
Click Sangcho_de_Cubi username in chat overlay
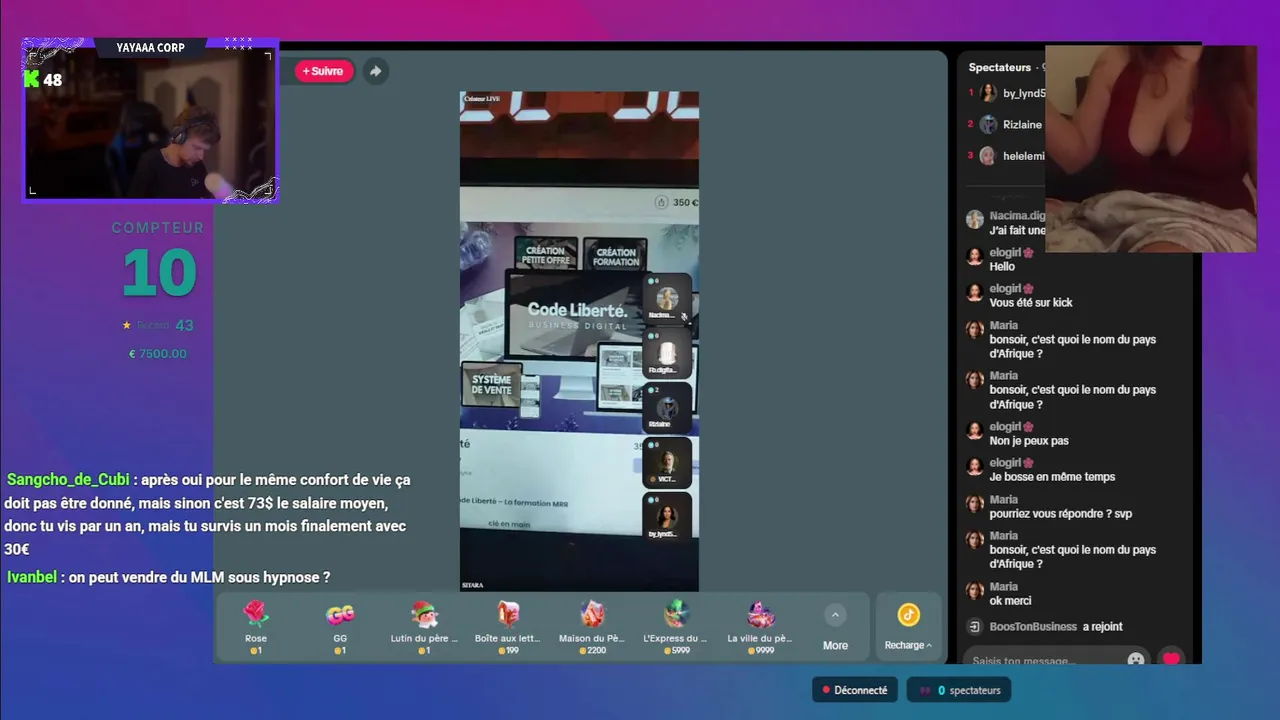click(x=69, y=480)
